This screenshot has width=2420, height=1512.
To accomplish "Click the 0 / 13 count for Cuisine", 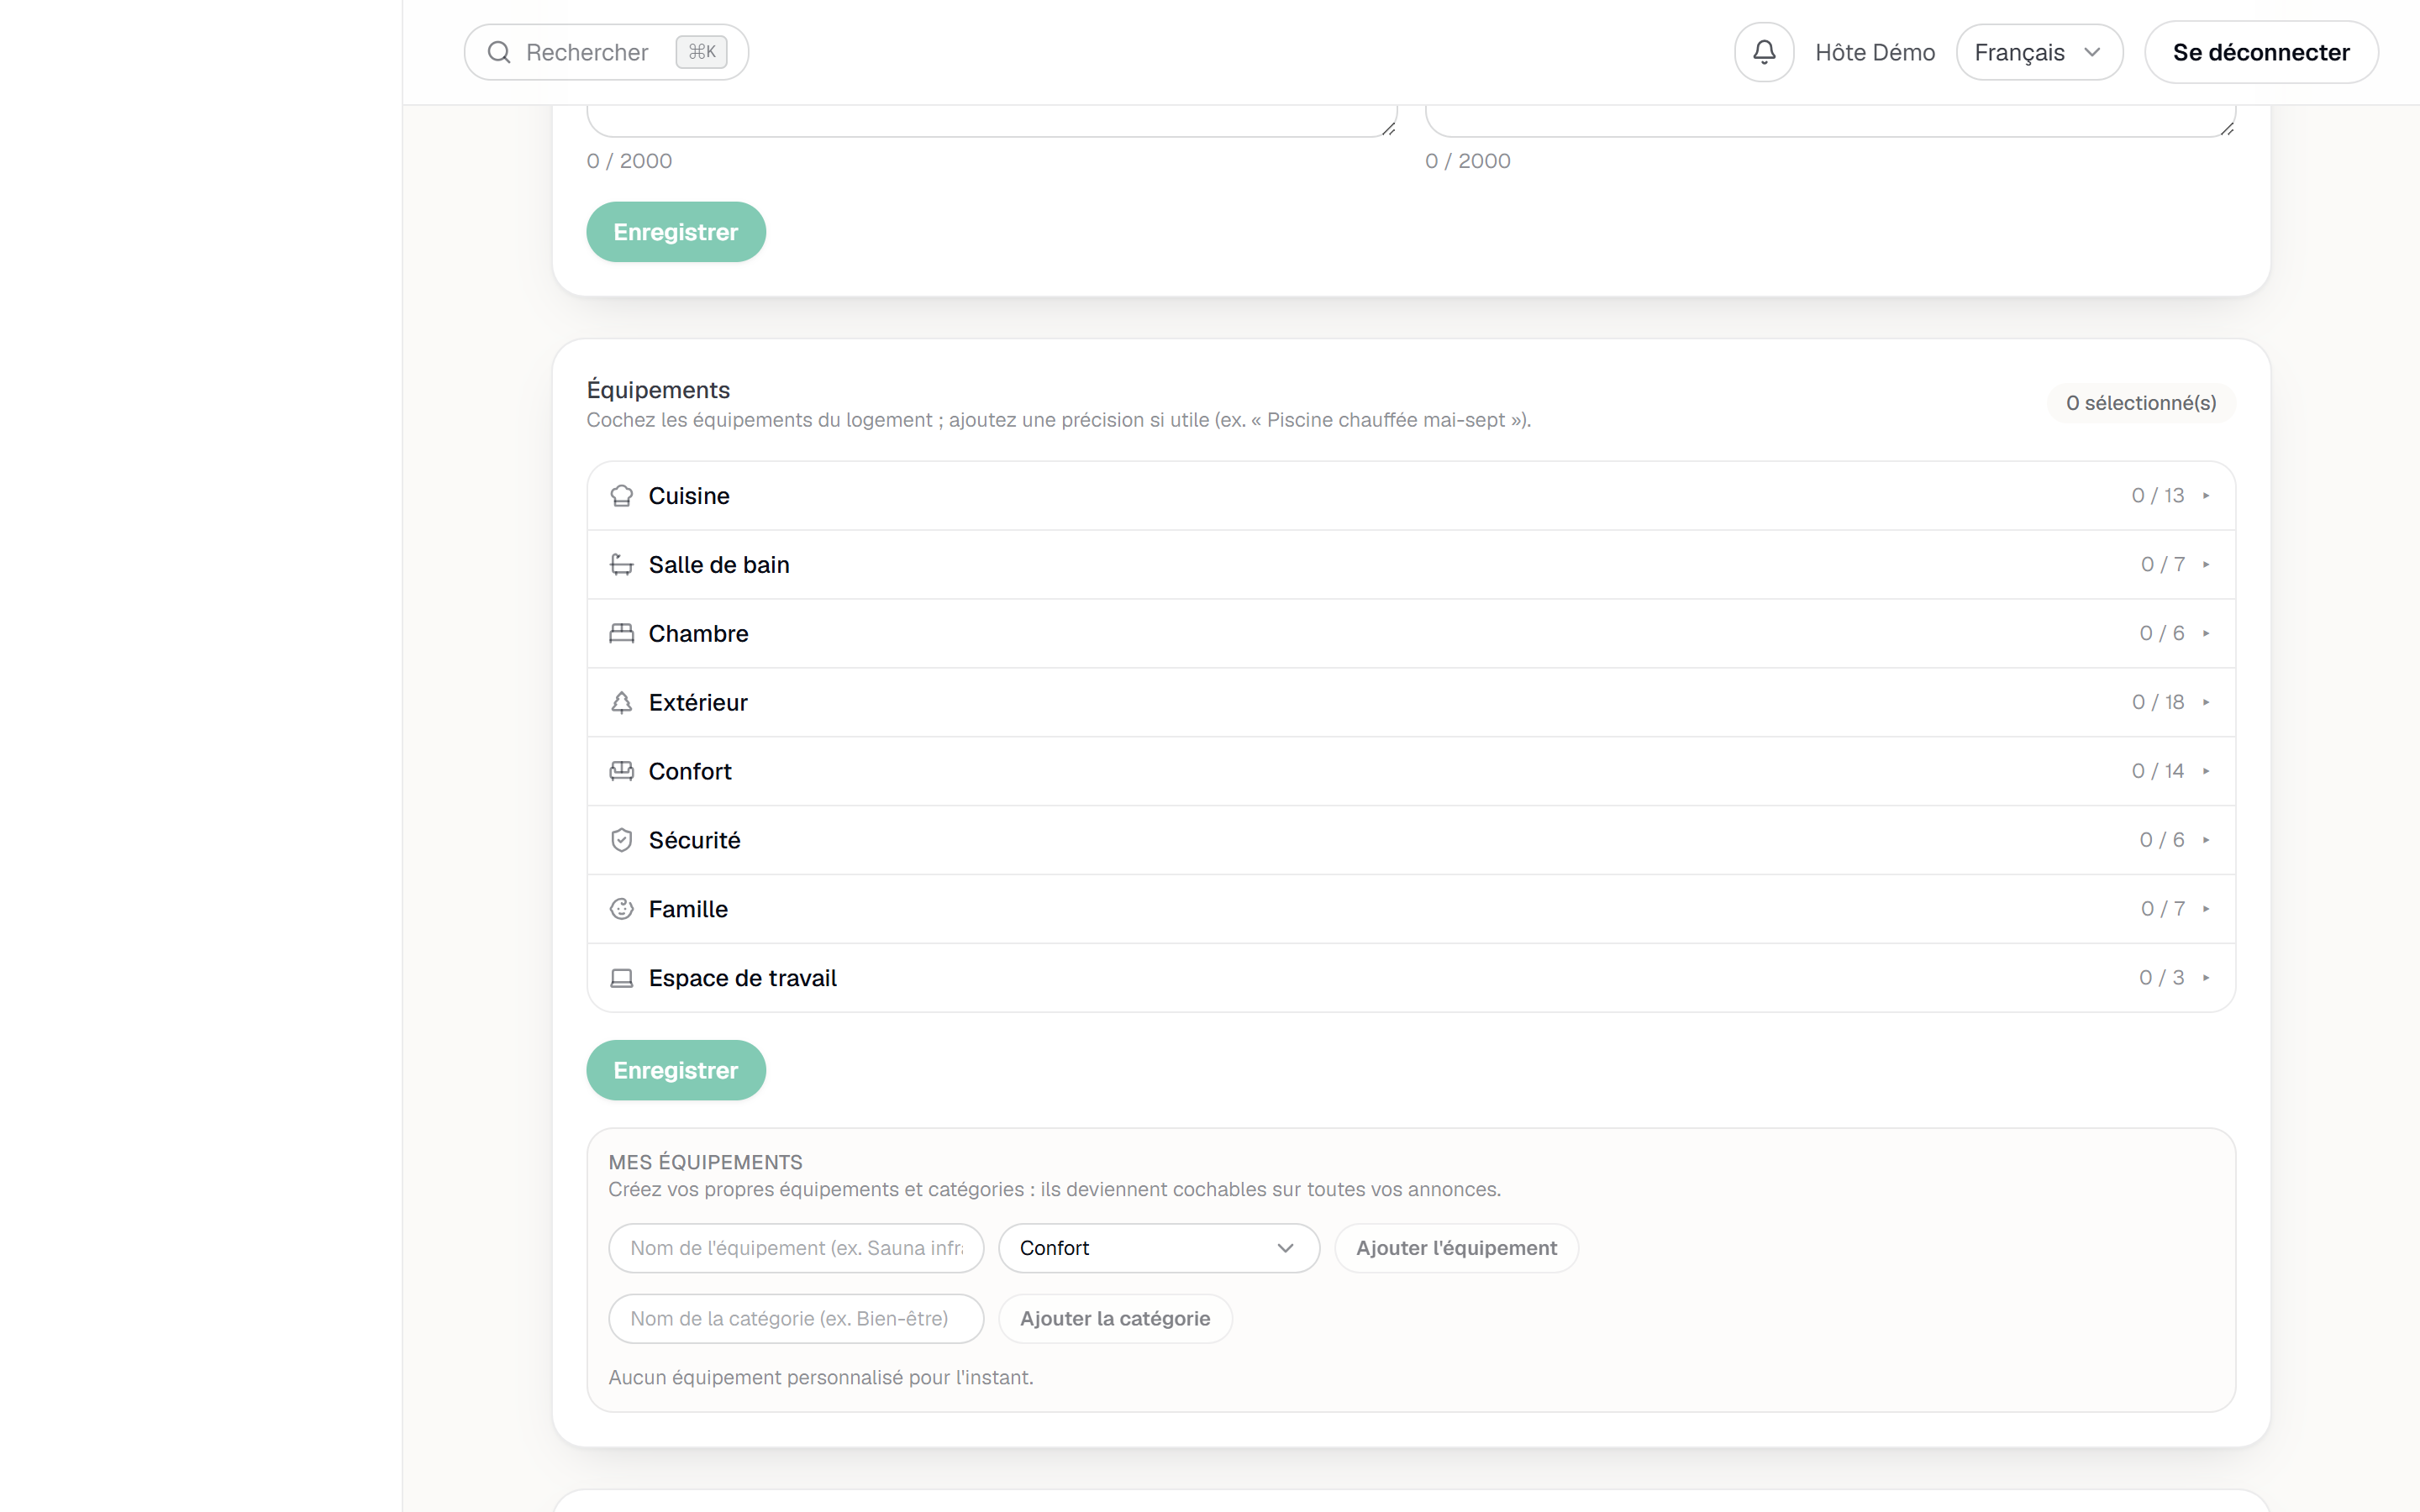I will click(2158, 496).
